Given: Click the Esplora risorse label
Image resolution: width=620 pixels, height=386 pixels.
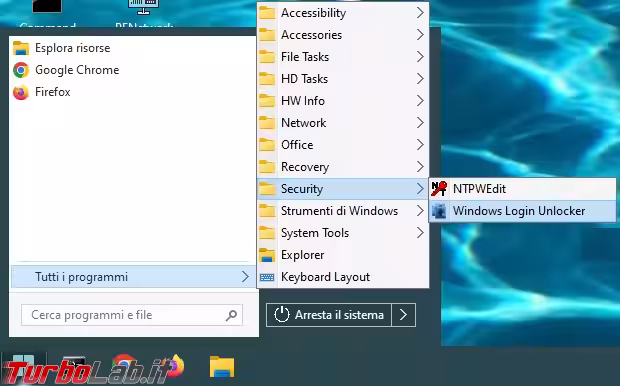Looking at the screenshot, I should (x=73, y=48).
